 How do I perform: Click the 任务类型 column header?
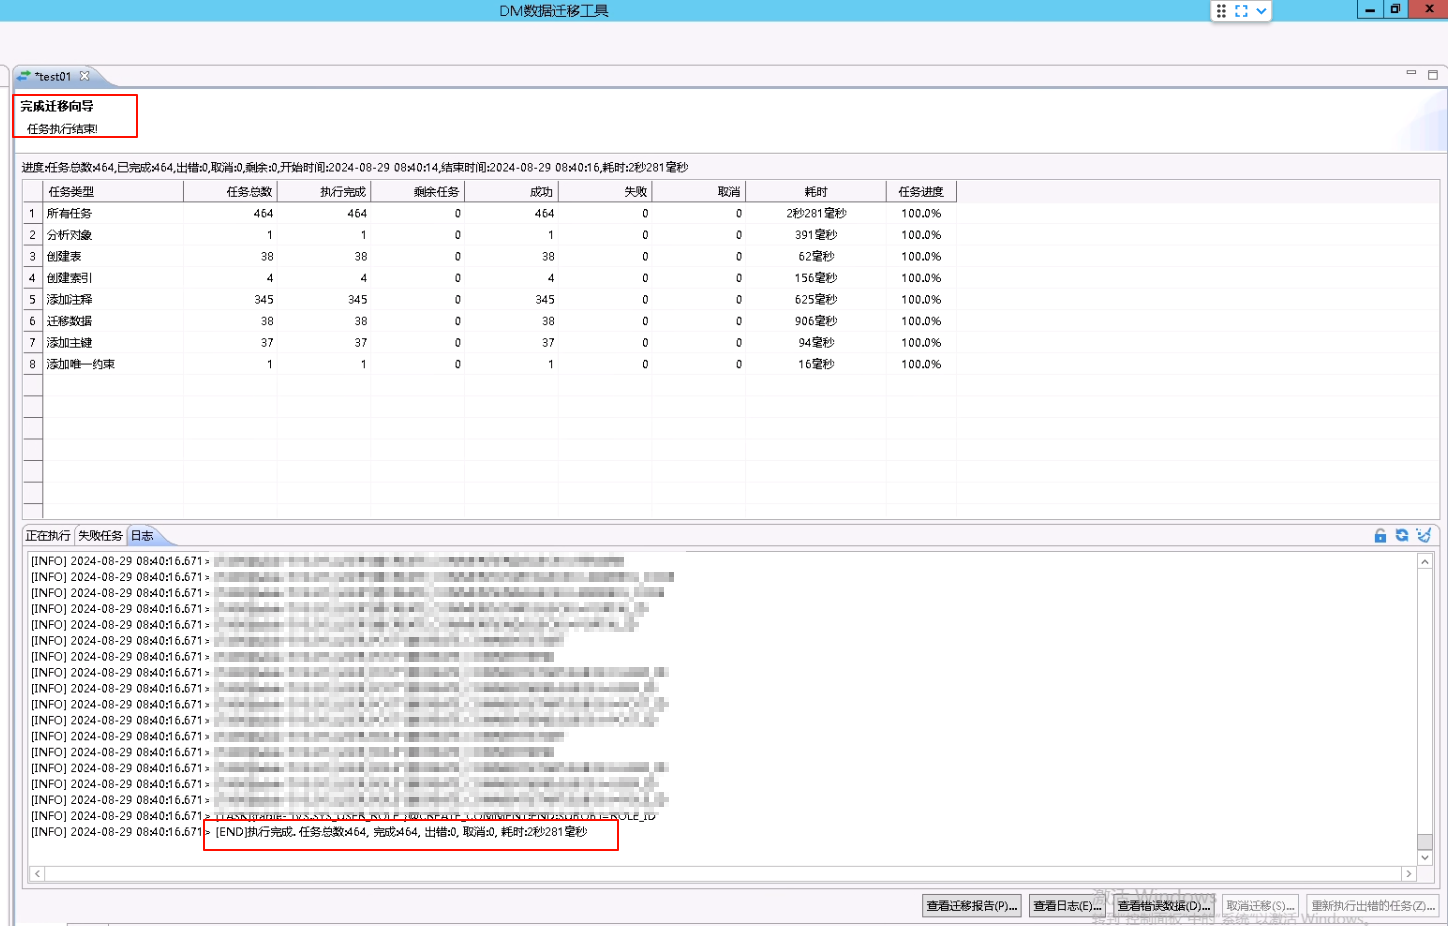pos(71,192)
